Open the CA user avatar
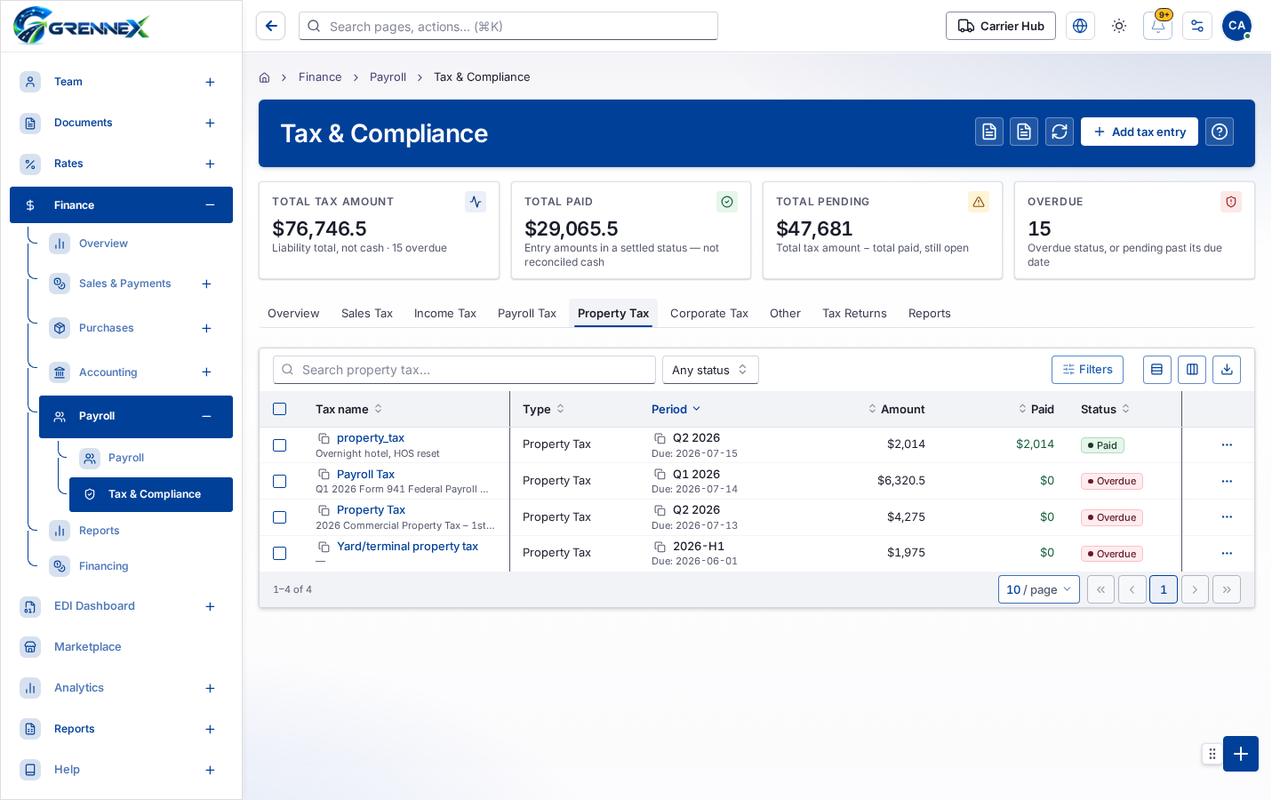This screenshot has width=1280, height=800. click(x=1237, y=26)
